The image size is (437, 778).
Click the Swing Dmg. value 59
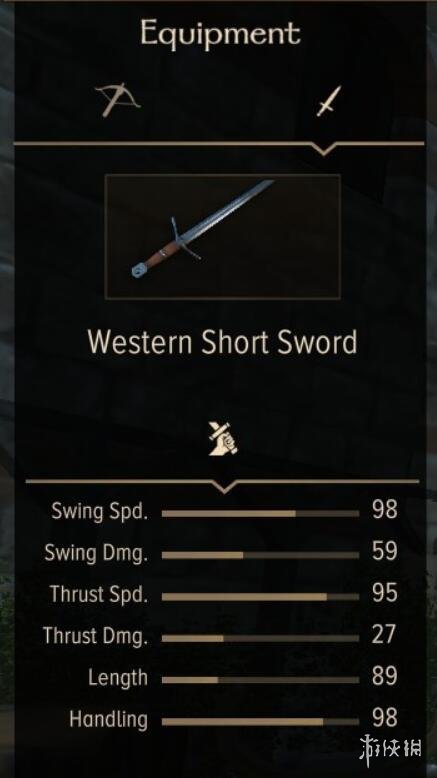pyautogui.click(x=385, y=551)
